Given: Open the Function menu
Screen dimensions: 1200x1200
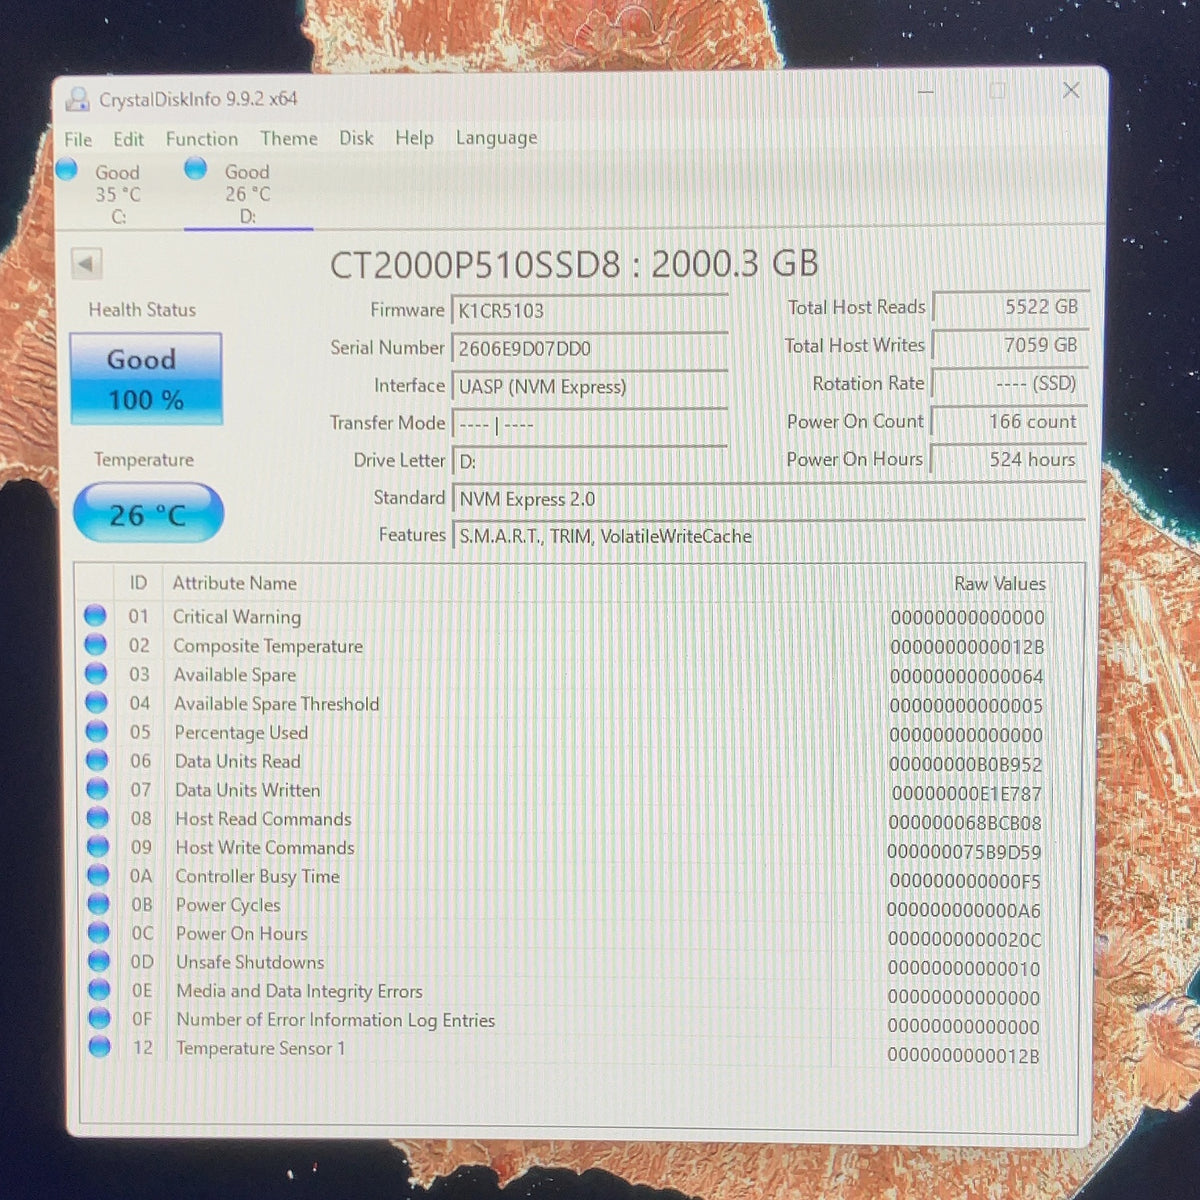Looking at the screenshot, I should (202, 139).
